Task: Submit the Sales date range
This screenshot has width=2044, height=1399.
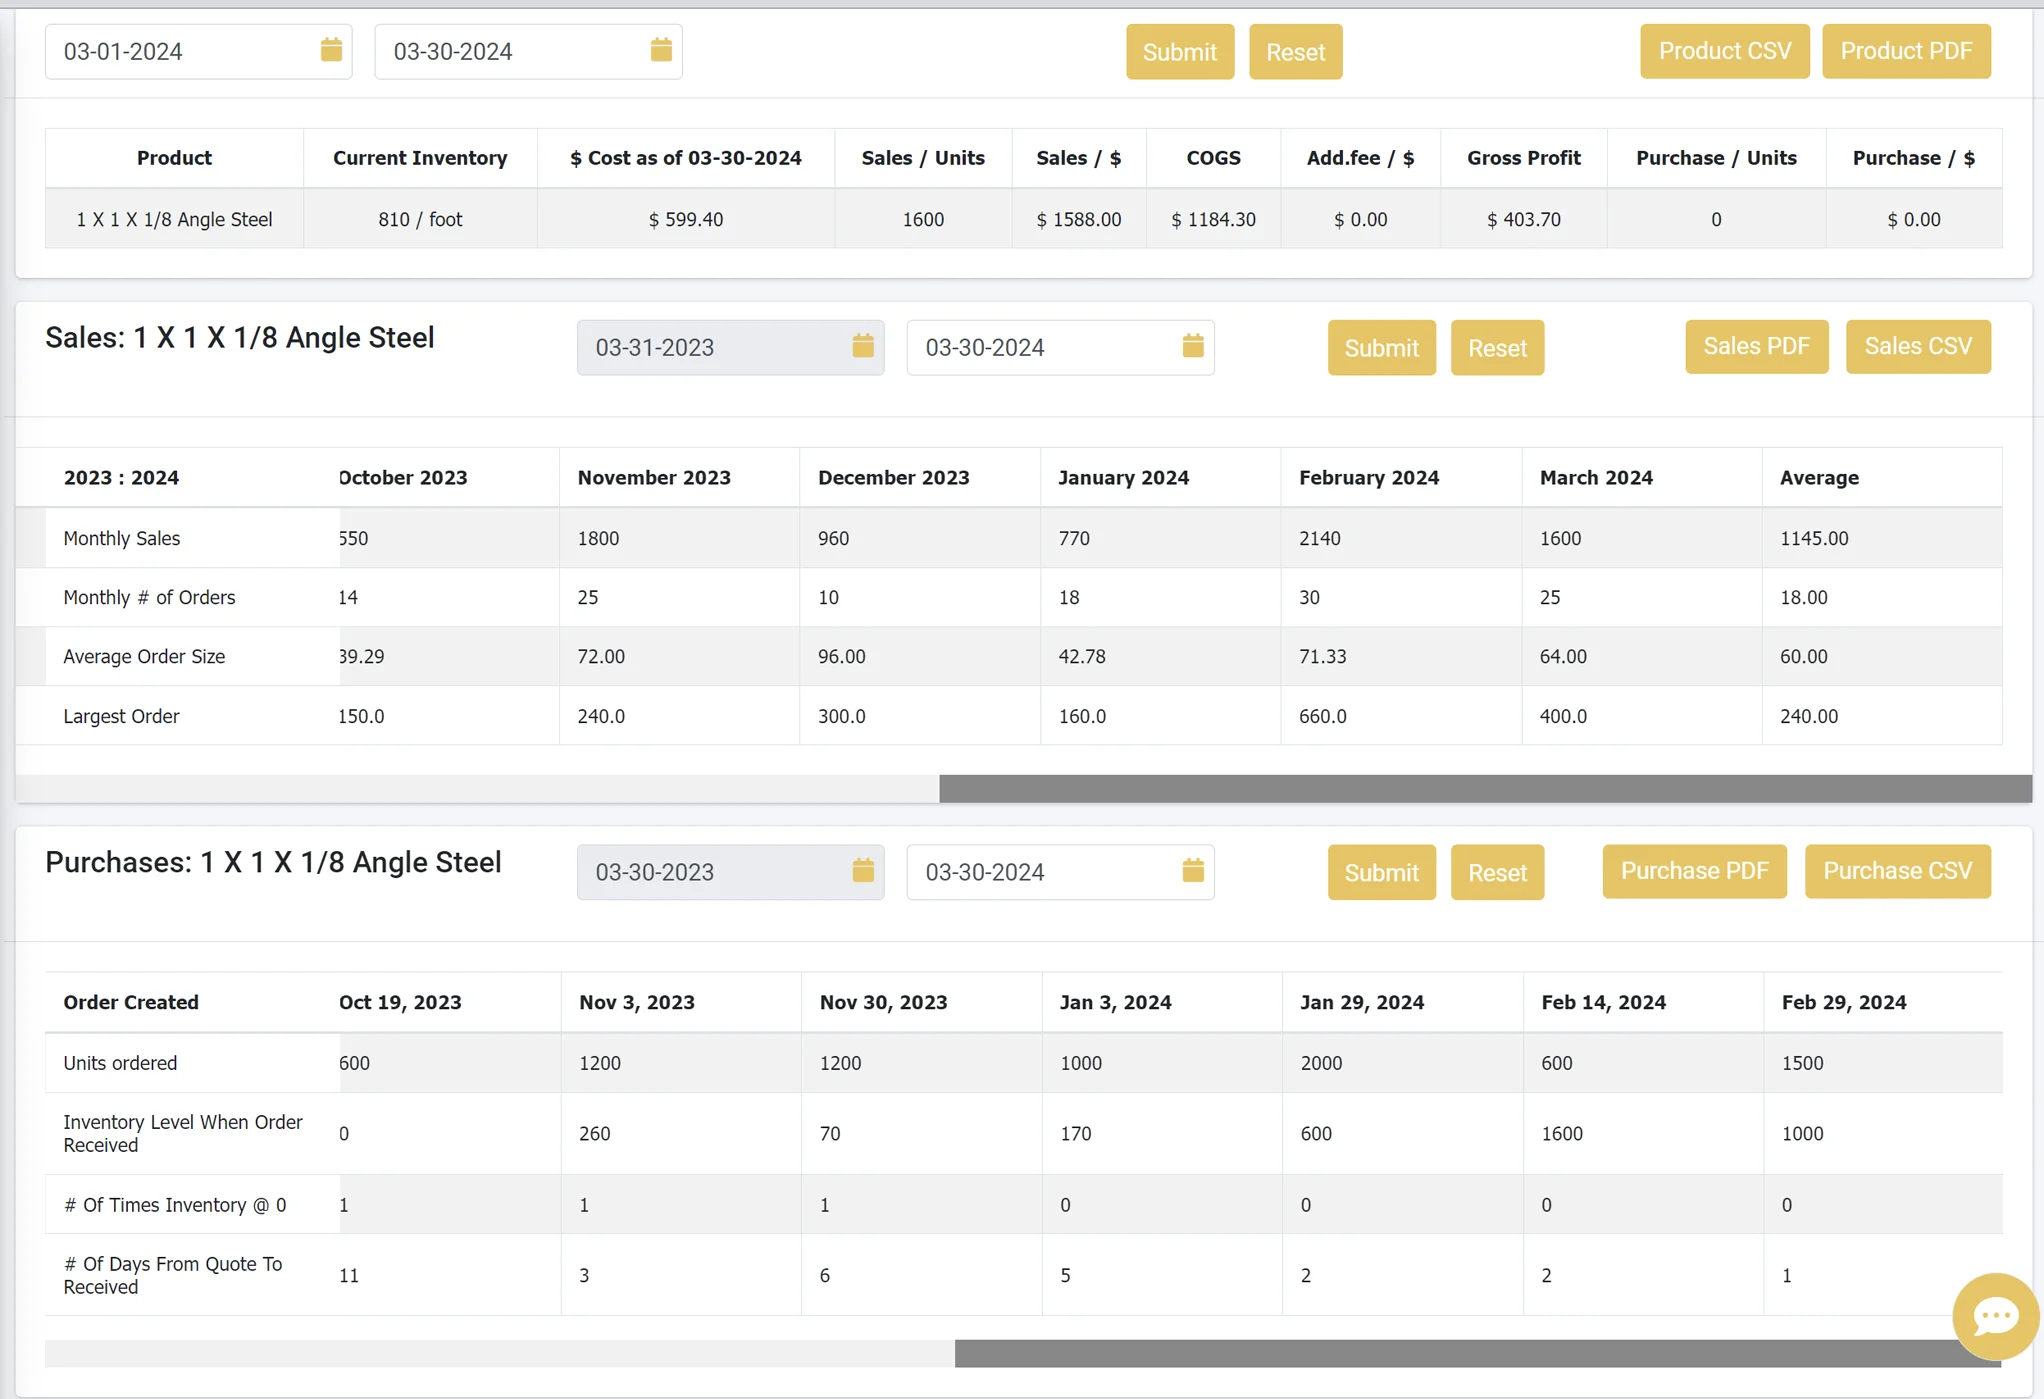Action: tap(1381, 348)
